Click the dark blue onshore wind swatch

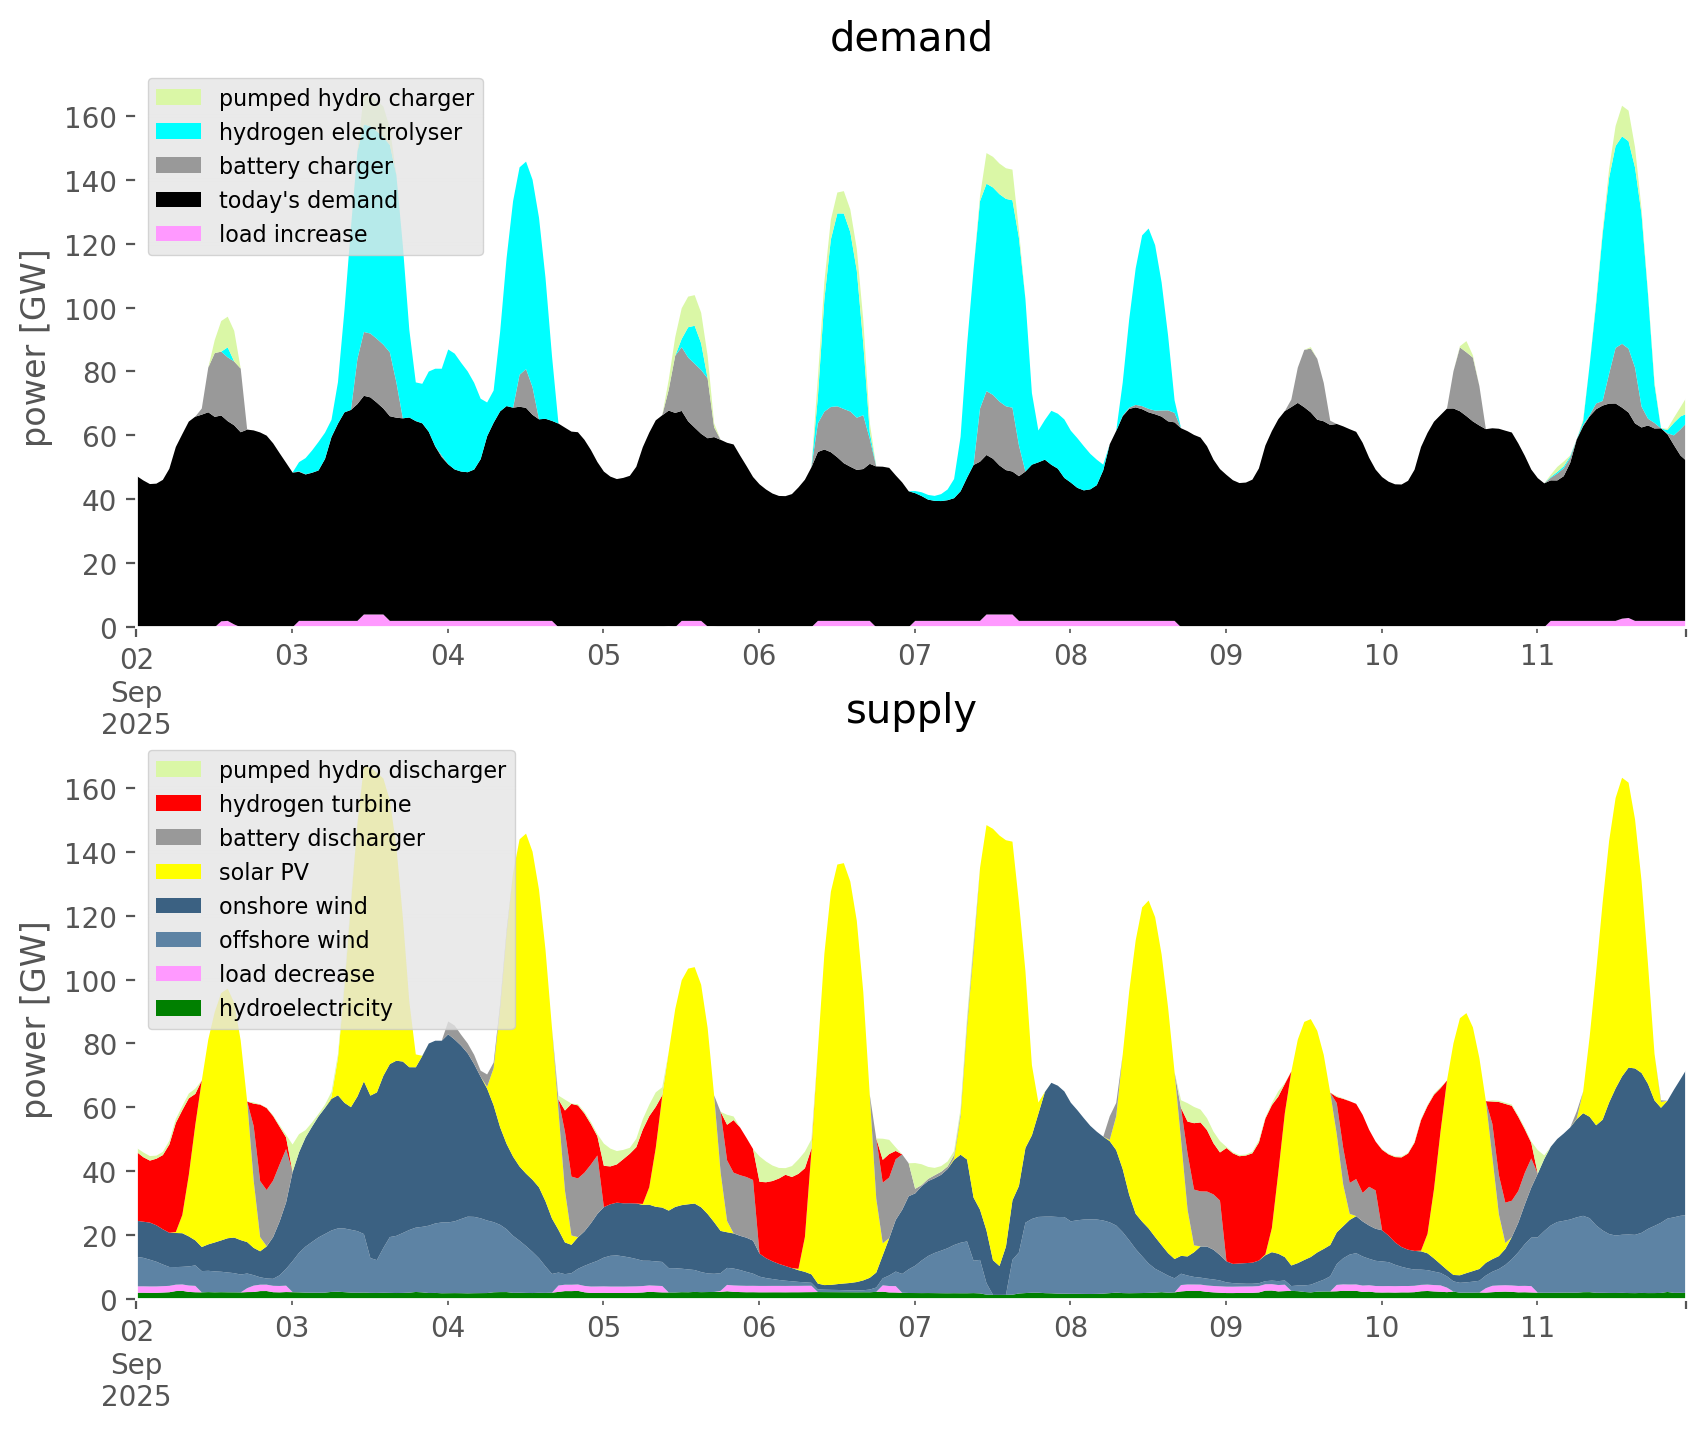179,906
